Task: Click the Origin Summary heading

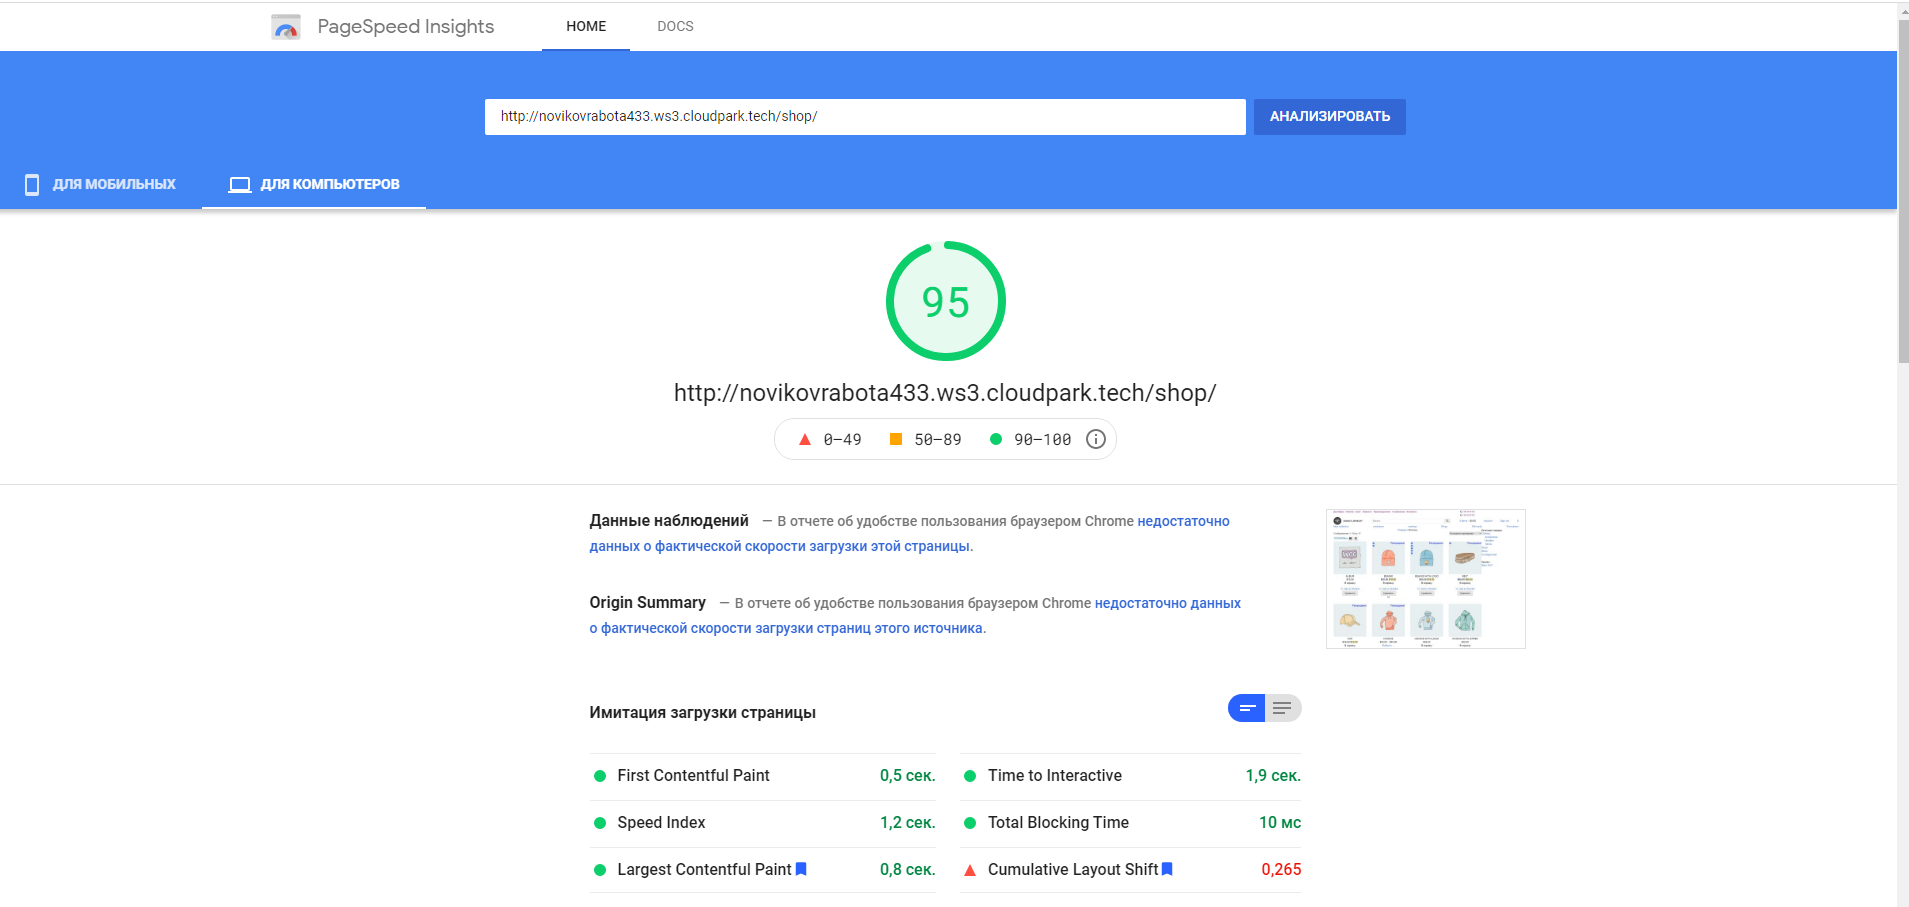Action: pos(648,603)
